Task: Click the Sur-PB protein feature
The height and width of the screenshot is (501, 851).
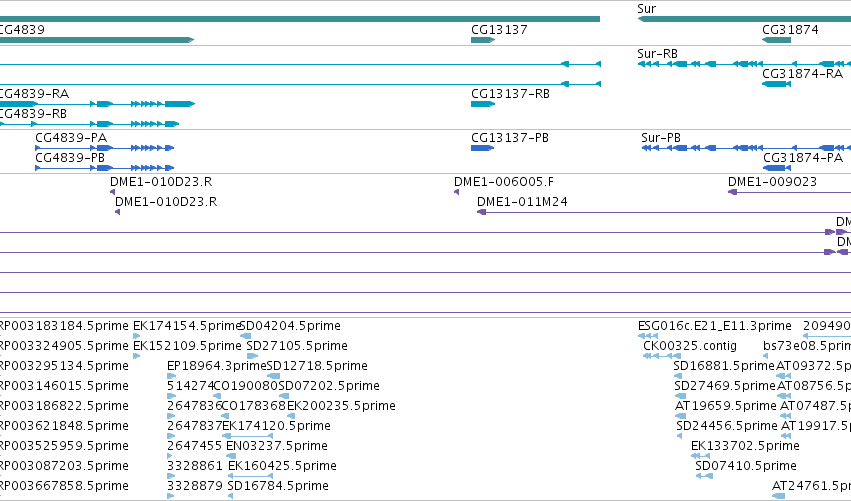Action: [746, 148]
